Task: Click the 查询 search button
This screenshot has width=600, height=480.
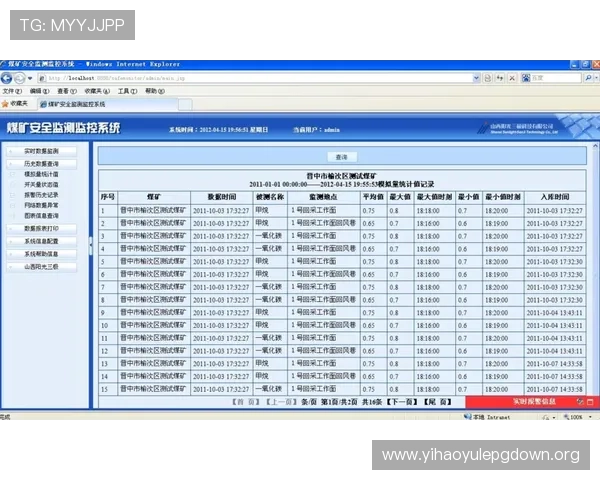Action: (341, 157)
